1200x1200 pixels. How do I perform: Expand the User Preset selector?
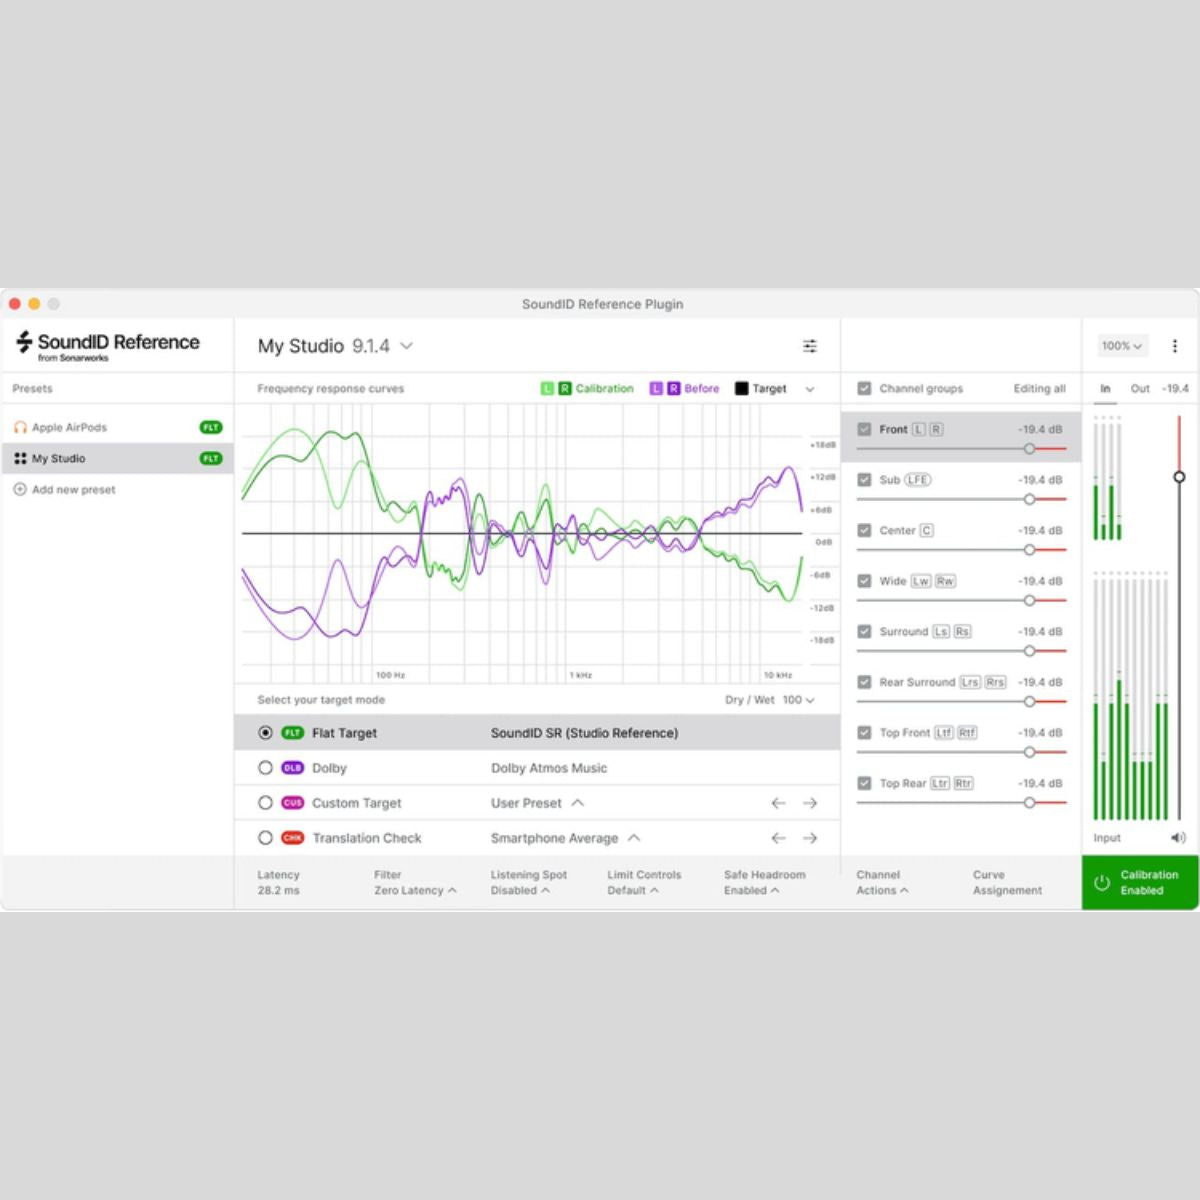[x=538, y=803]
